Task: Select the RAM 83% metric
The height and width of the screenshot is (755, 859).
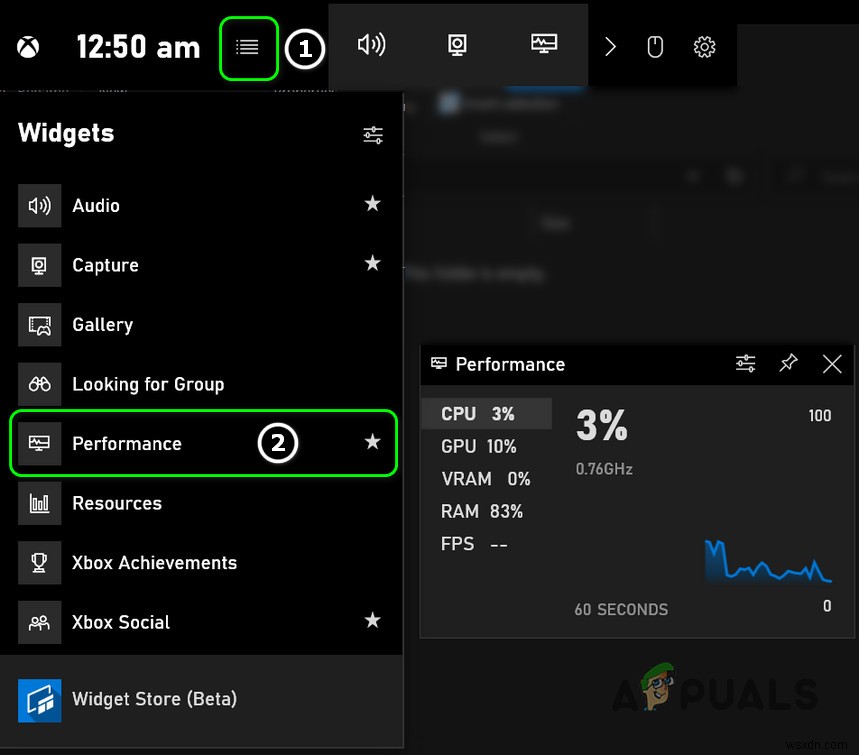Action: [482, 511]
